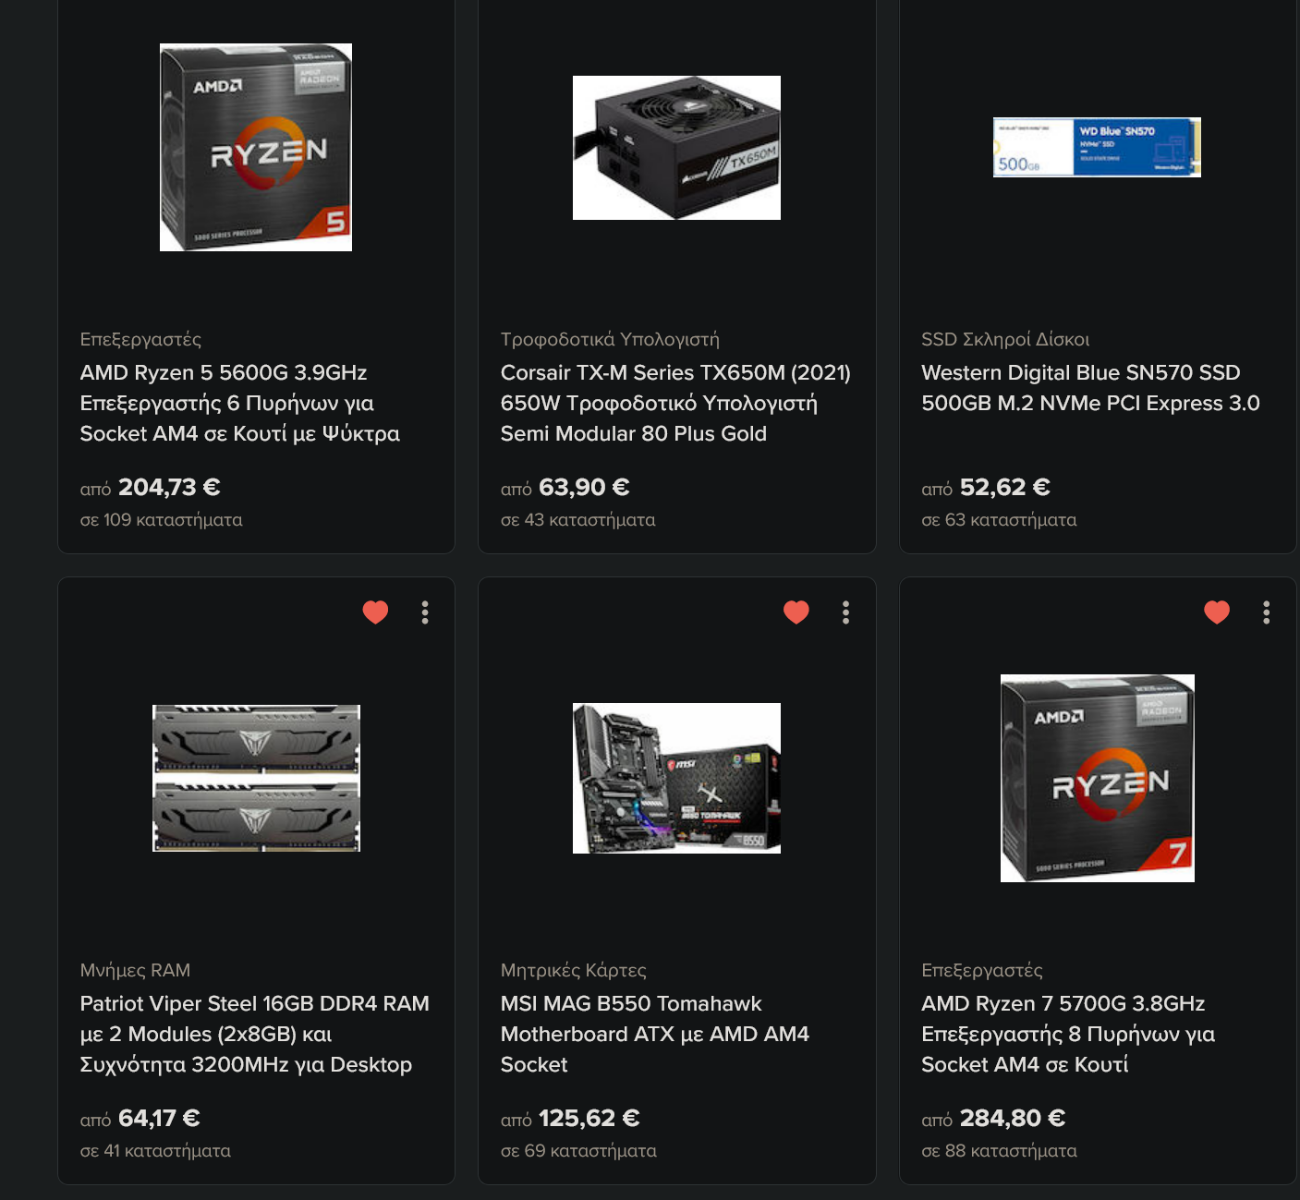Open the WD Blue SN570 SSD image

[1097, 147]
